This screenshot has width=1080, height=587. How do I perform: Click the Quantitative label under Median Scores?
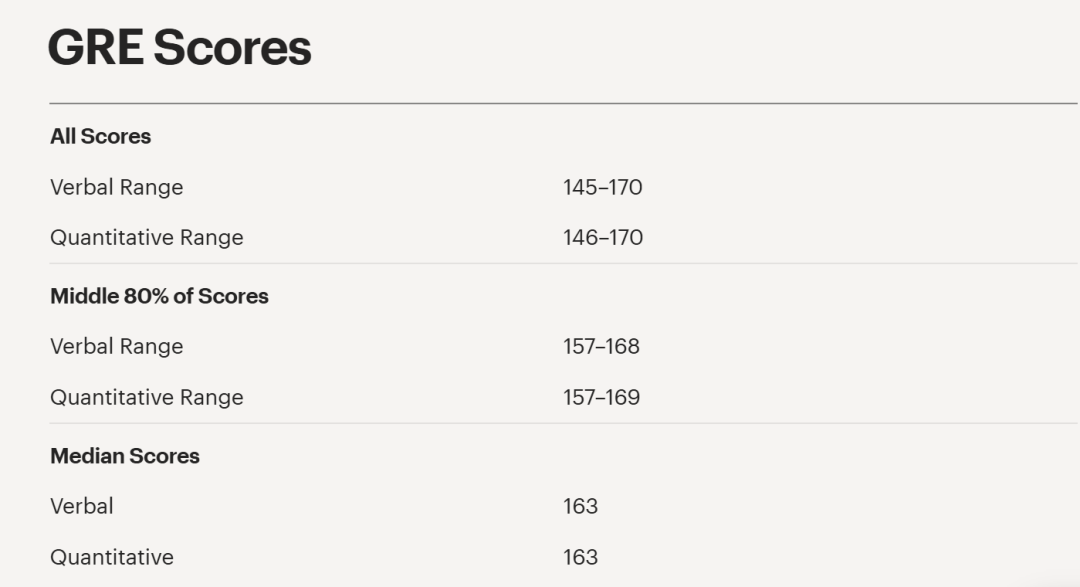[111, 557]
